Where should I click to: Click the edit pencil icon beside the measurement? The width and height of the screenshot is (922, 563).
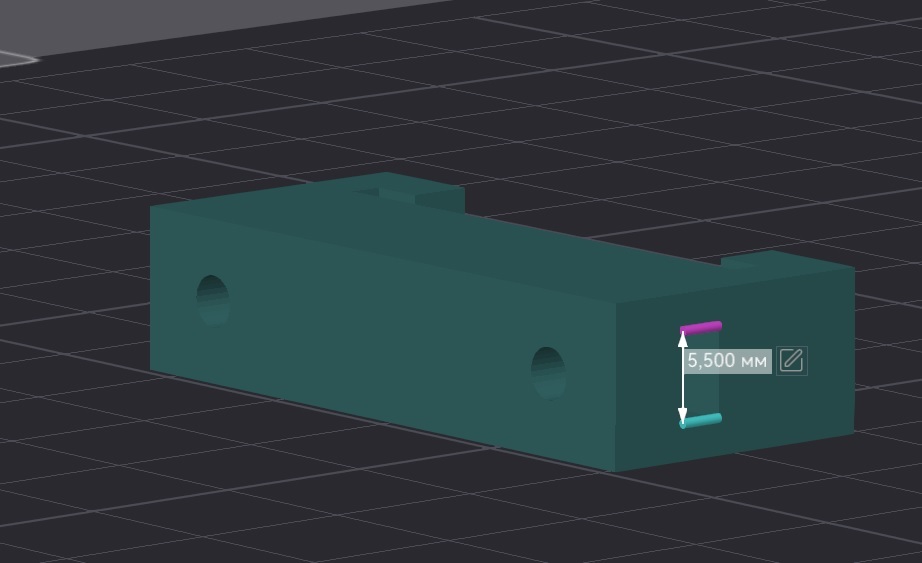791,360
